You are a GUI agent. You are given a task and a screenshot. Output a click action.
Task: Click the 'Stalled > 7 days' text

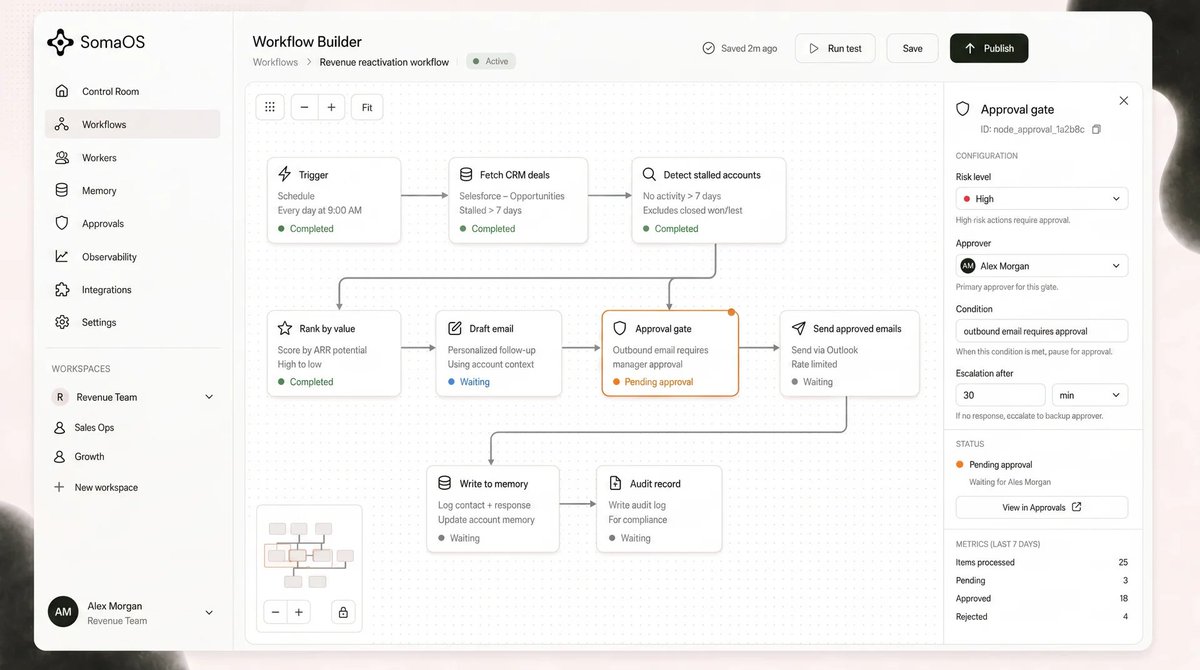[x=490, y=210]
